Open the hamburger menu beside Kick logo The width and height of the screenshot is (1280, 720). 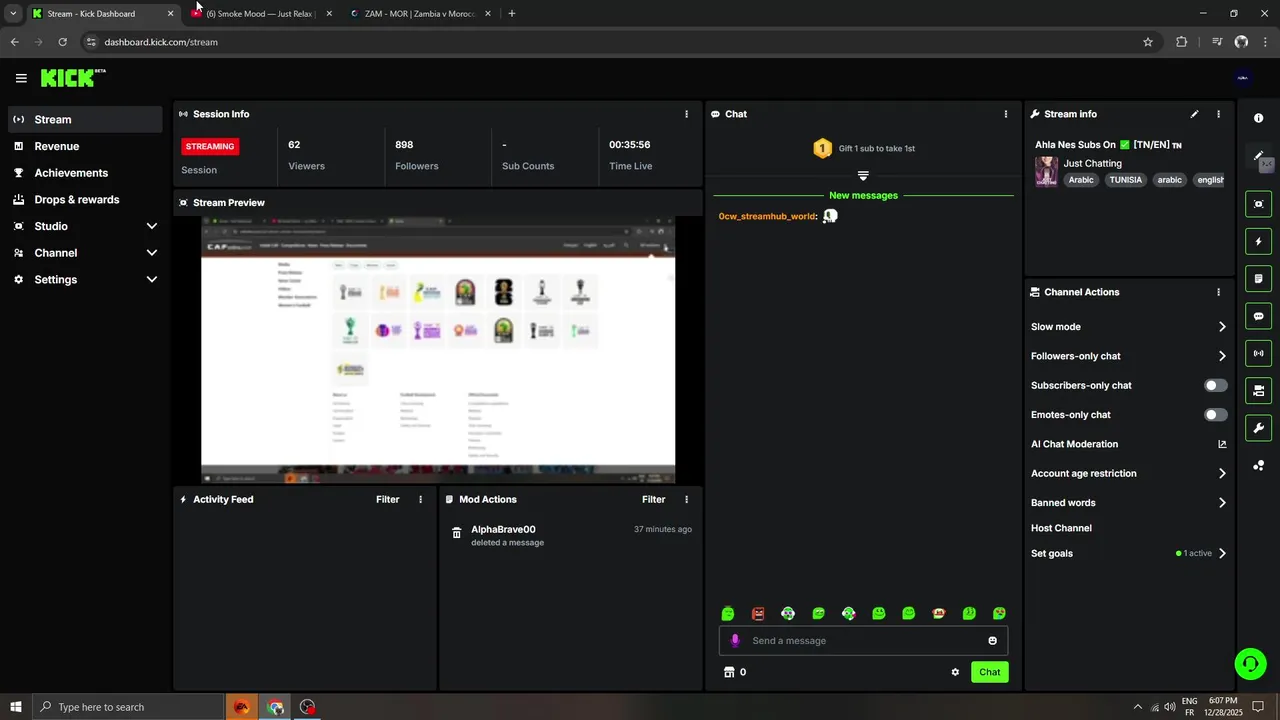point(21,78)
